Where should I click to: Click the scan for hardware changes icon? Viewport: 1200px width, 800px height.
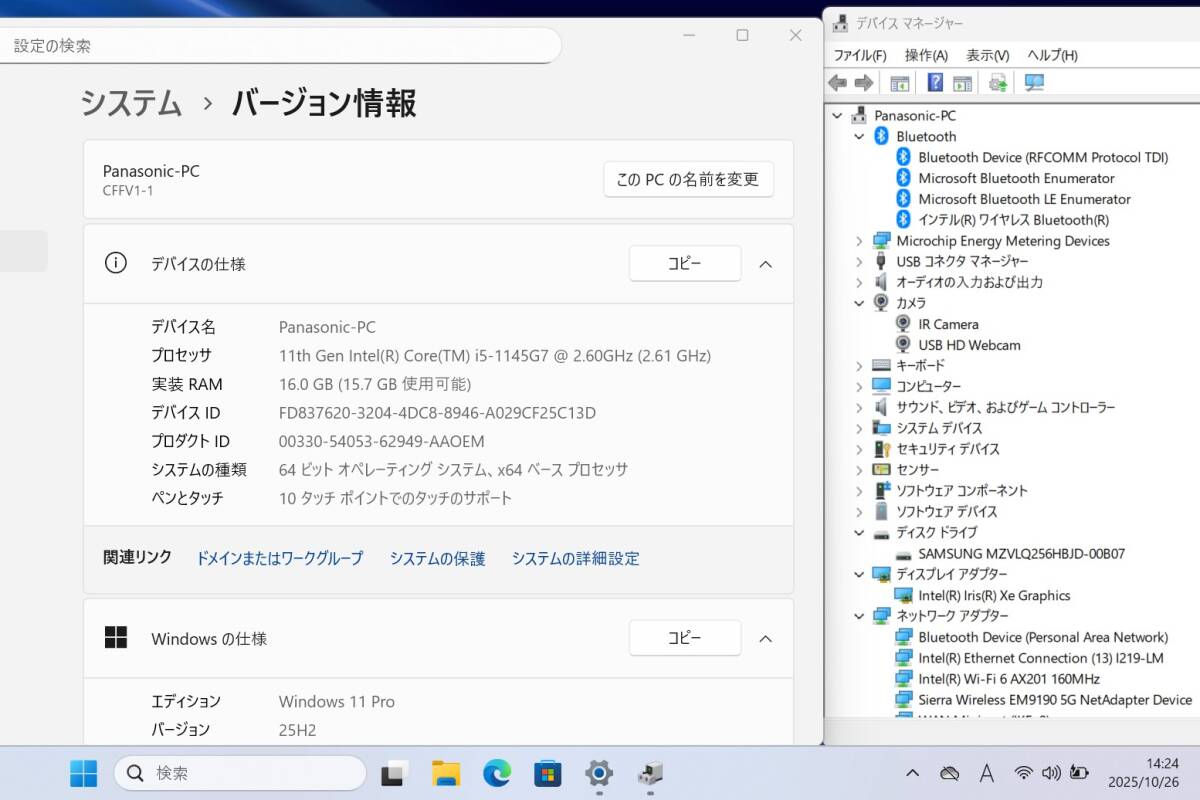coord(1034,83)
